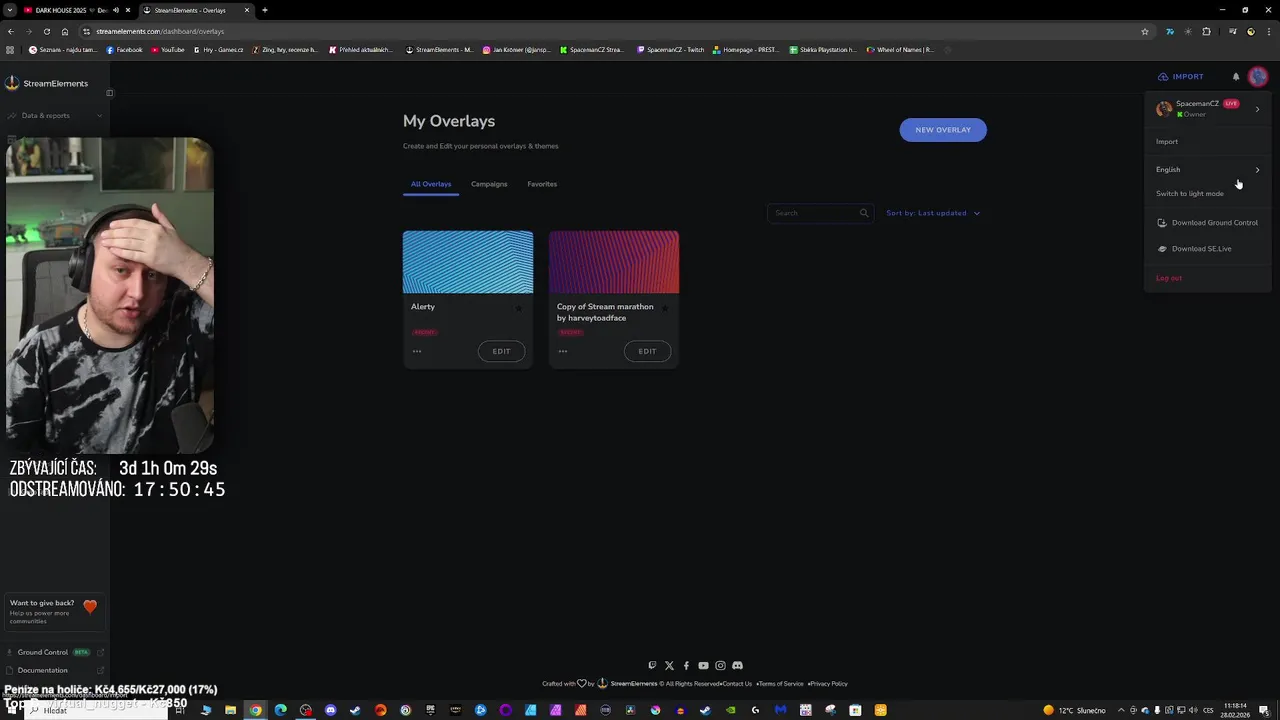1280x720 pixels.
Task: Open the Wheel of Names bookmark
Action: [900, 50]
